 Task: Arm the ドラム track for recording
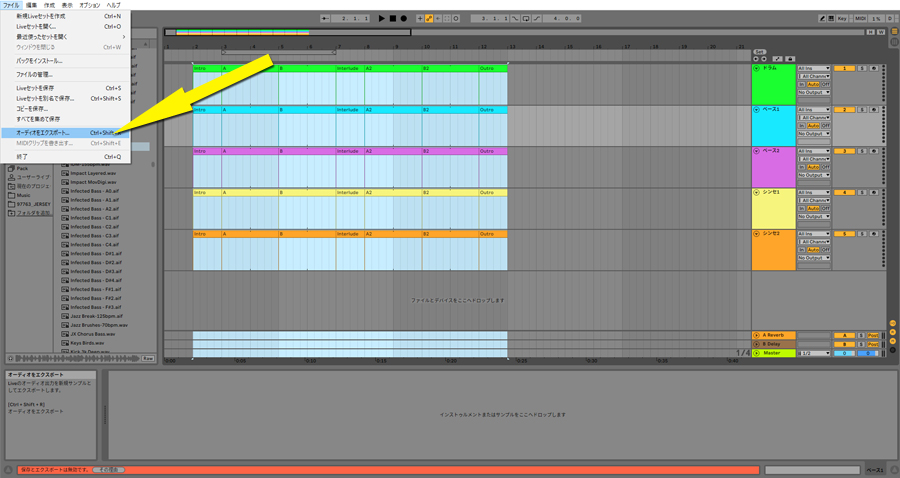[x=874, y=68]
